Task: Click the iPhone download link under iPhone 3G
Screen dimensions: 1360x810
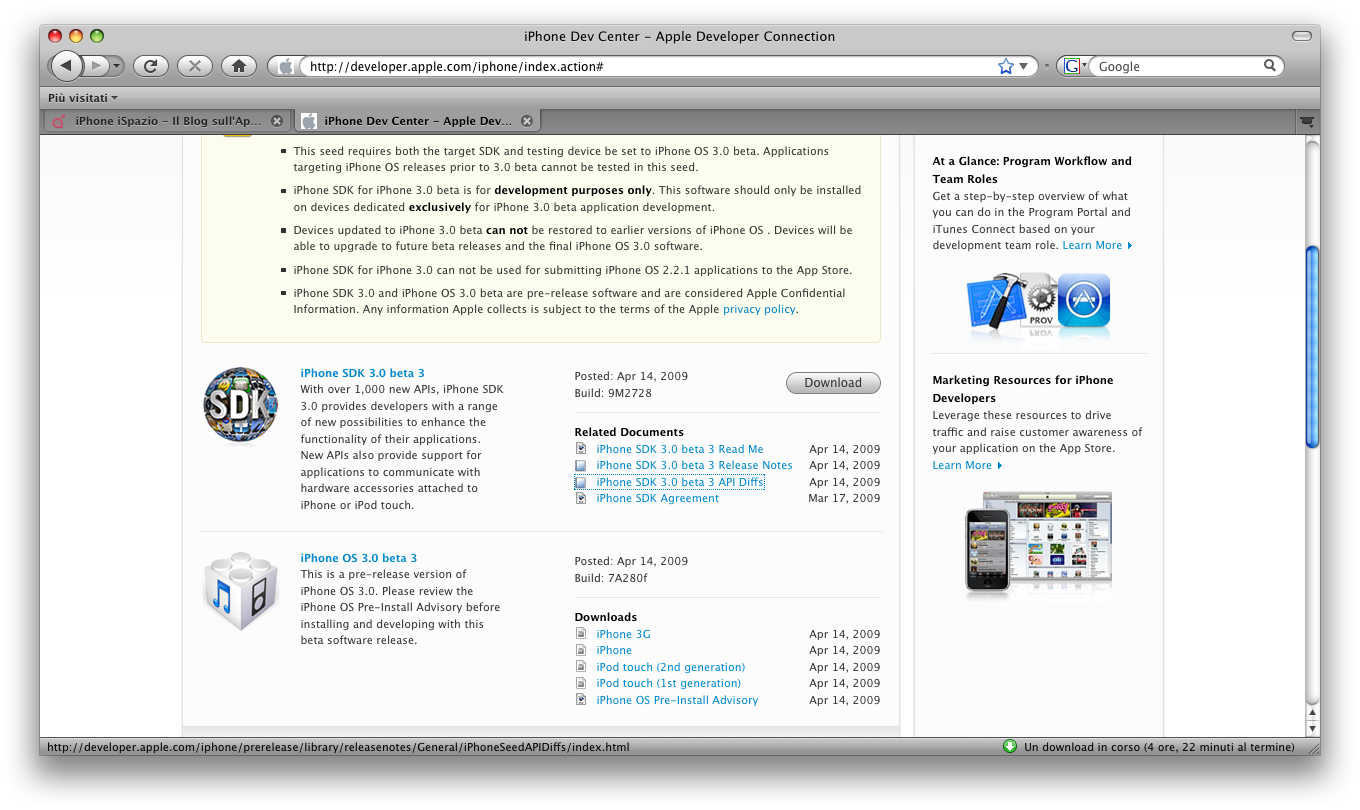Action: pos(614,650)
